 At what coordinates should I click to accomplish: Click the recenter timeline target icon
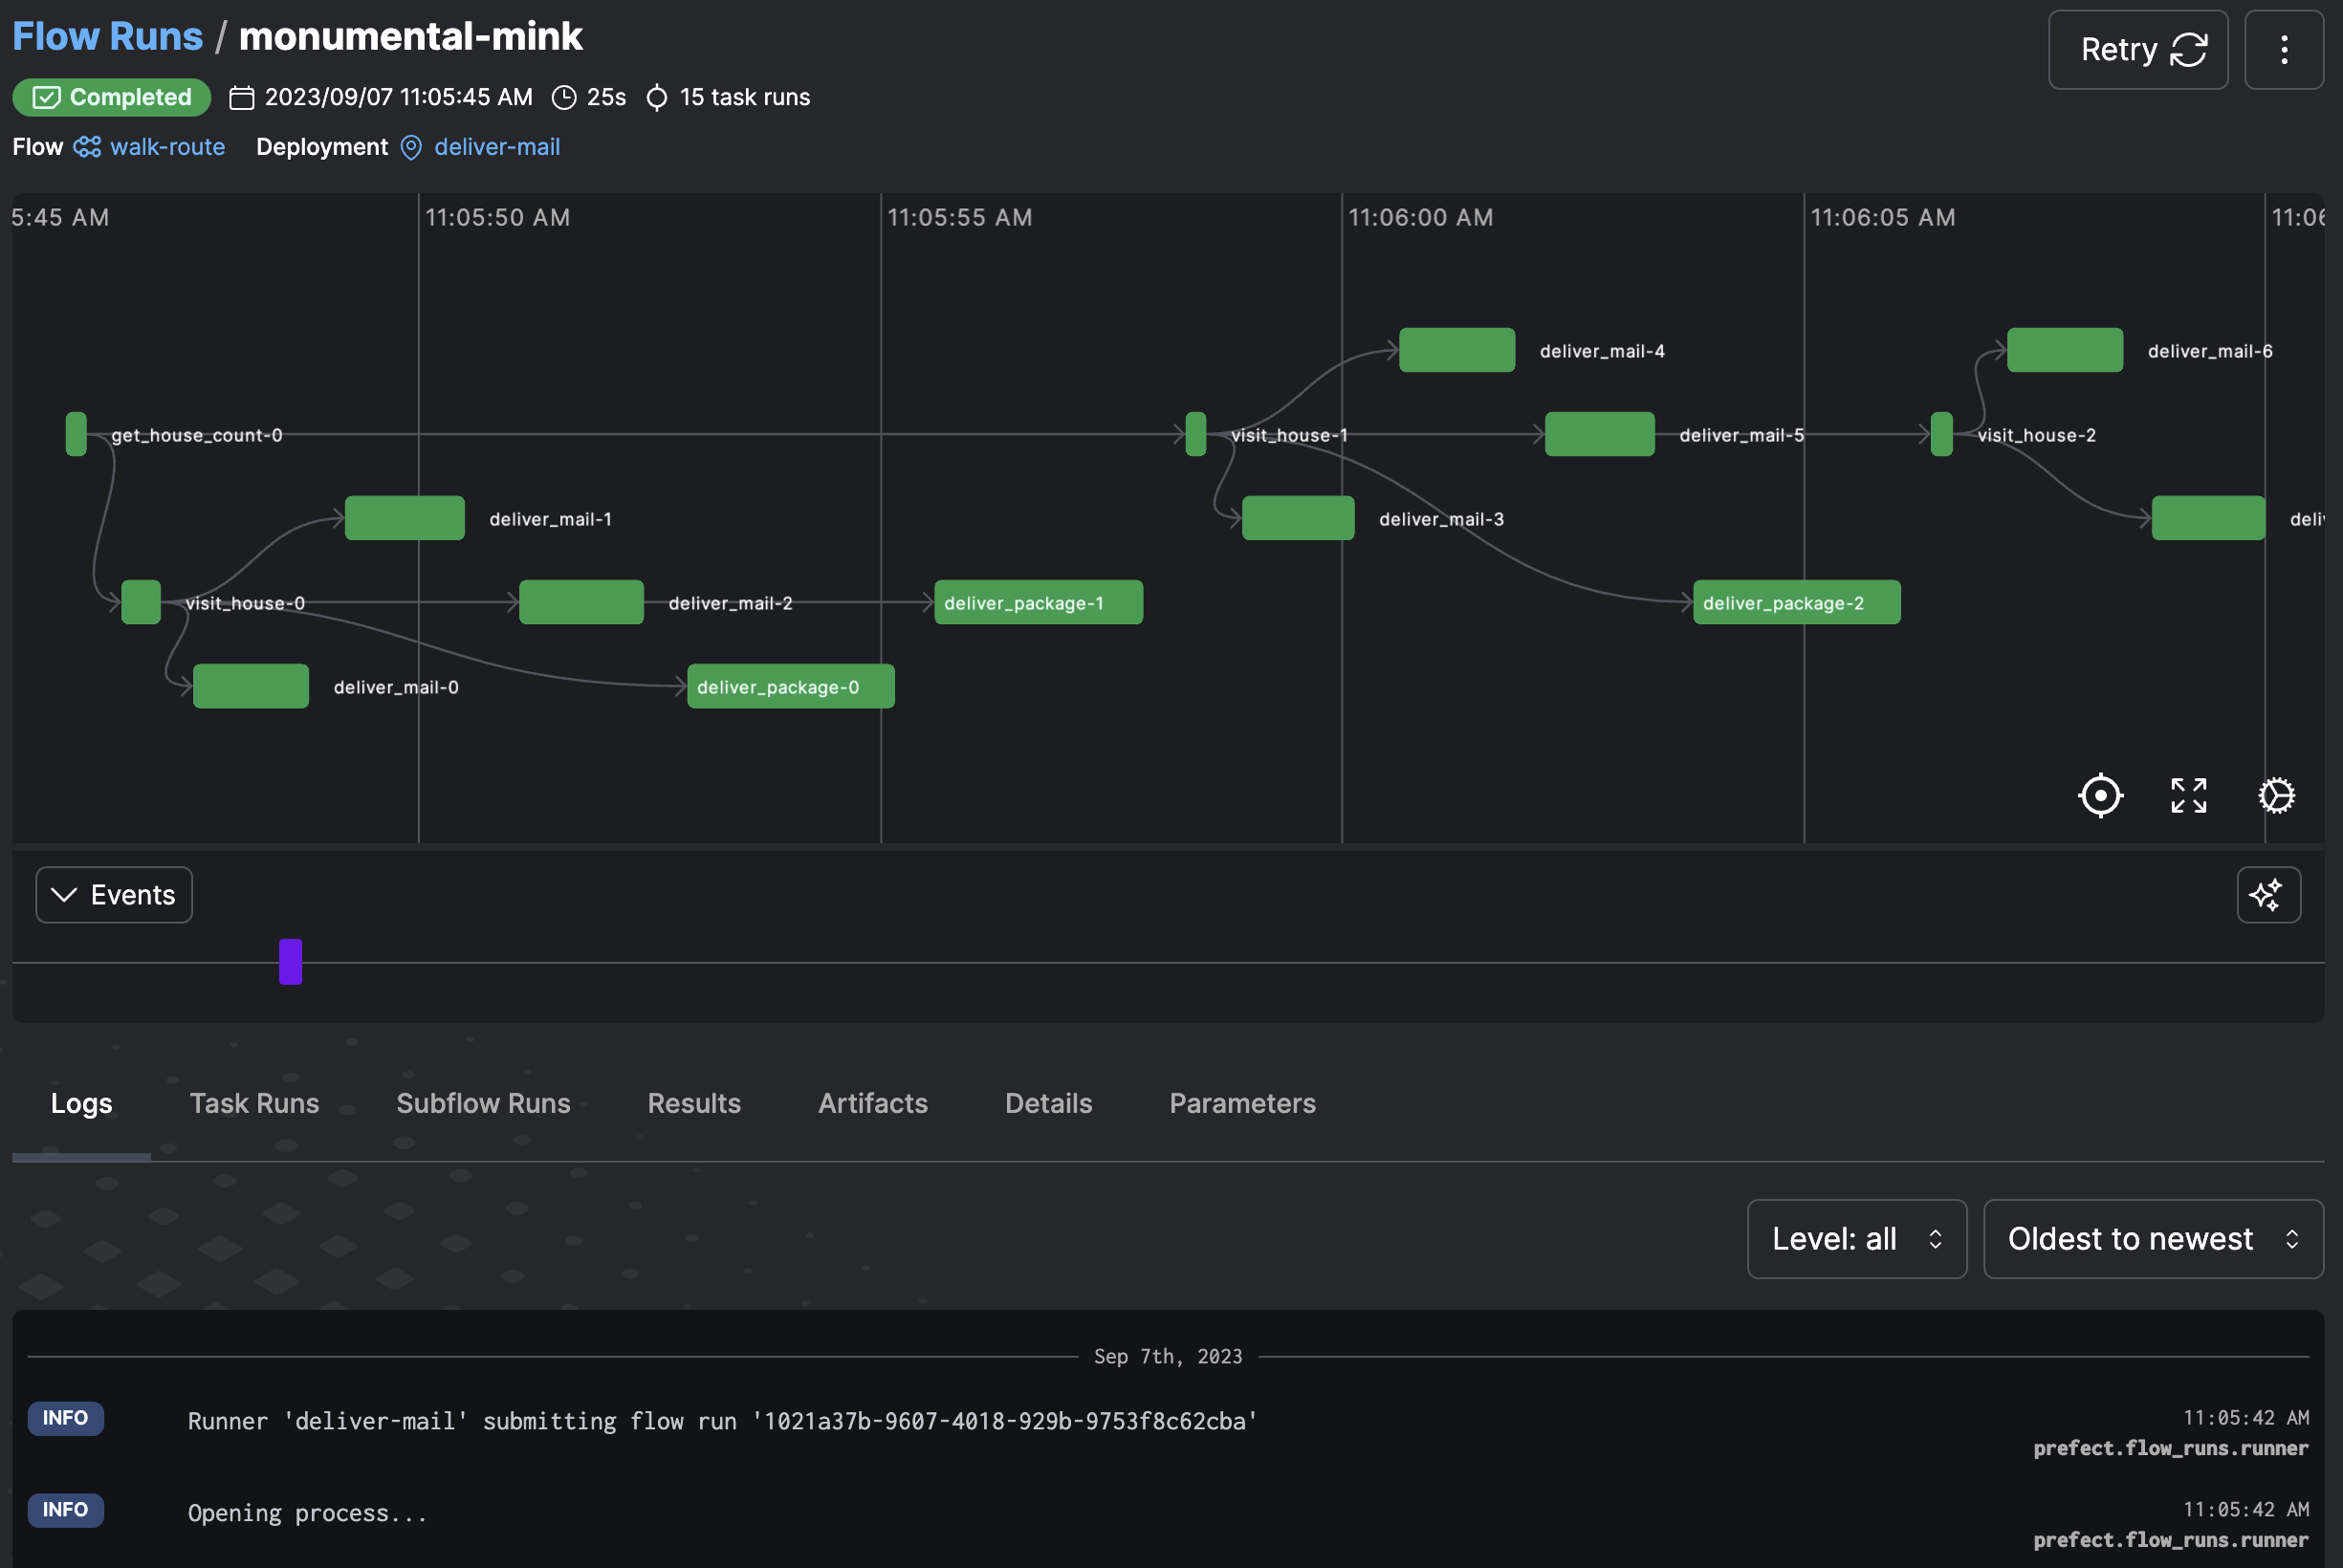pos(2100,795)
